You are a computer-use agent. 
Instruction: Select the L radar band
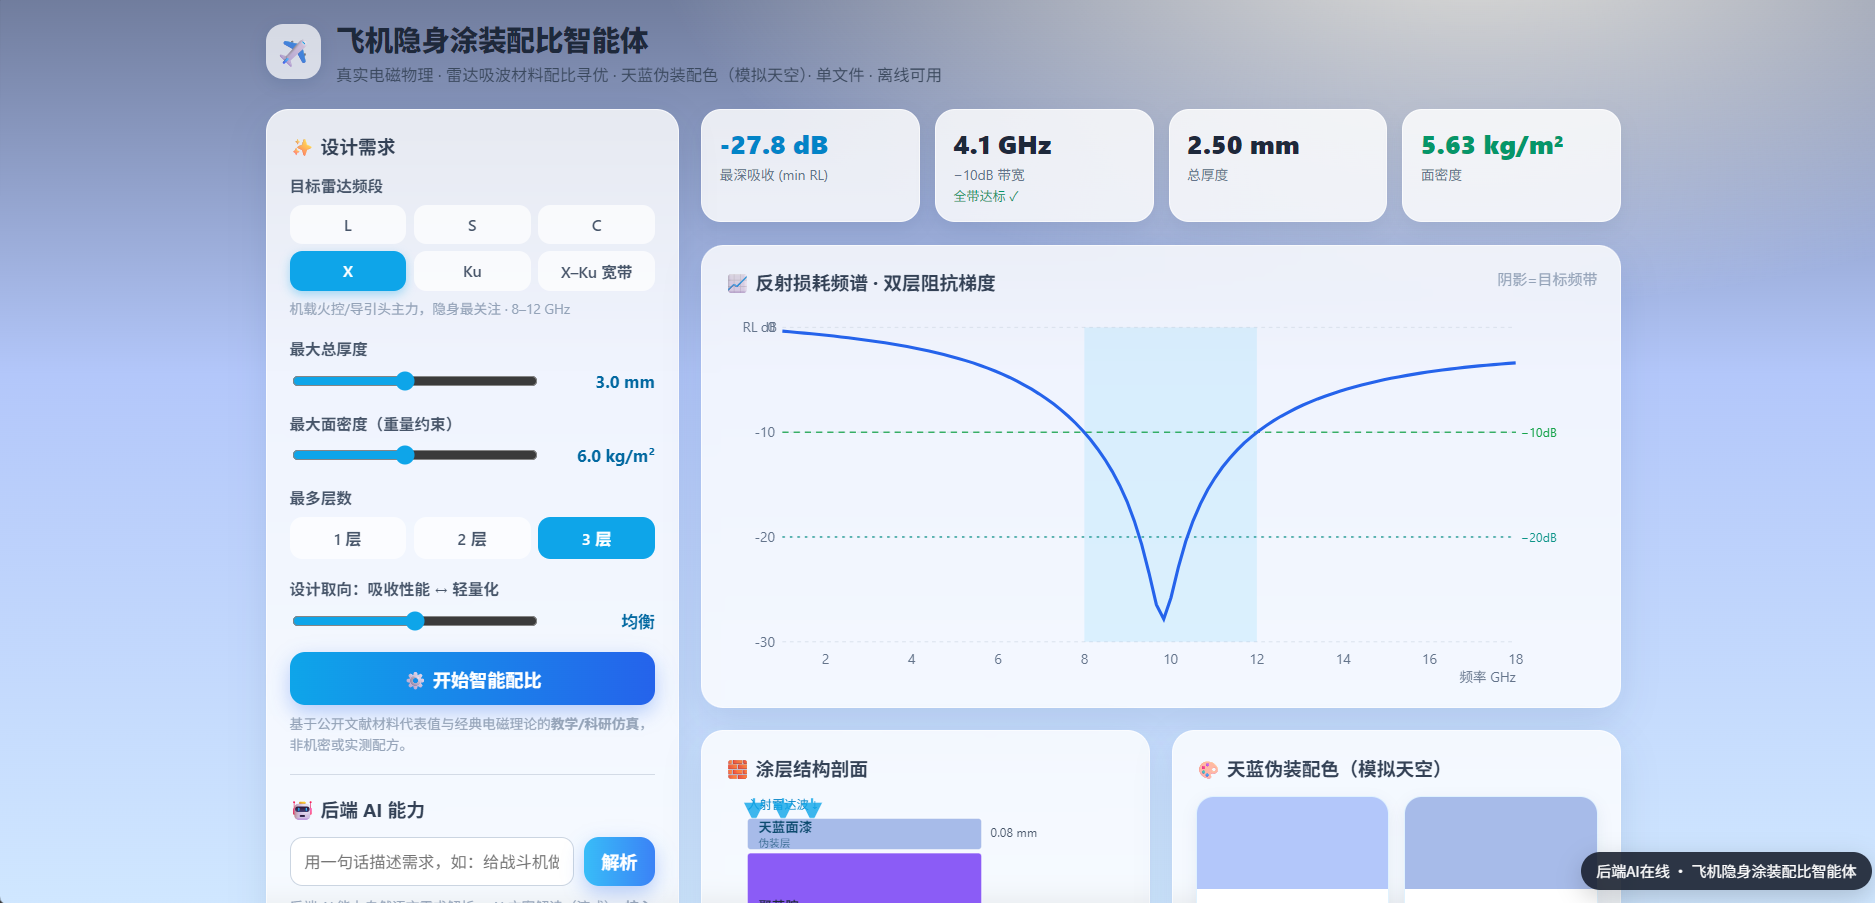point(348,225)
